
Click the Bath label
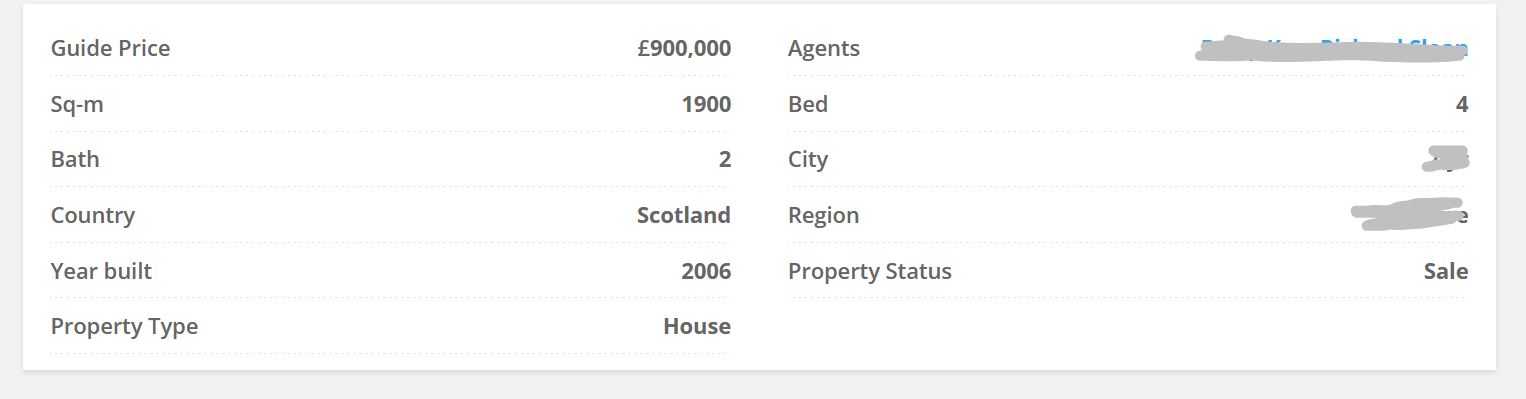click(75, 159)
